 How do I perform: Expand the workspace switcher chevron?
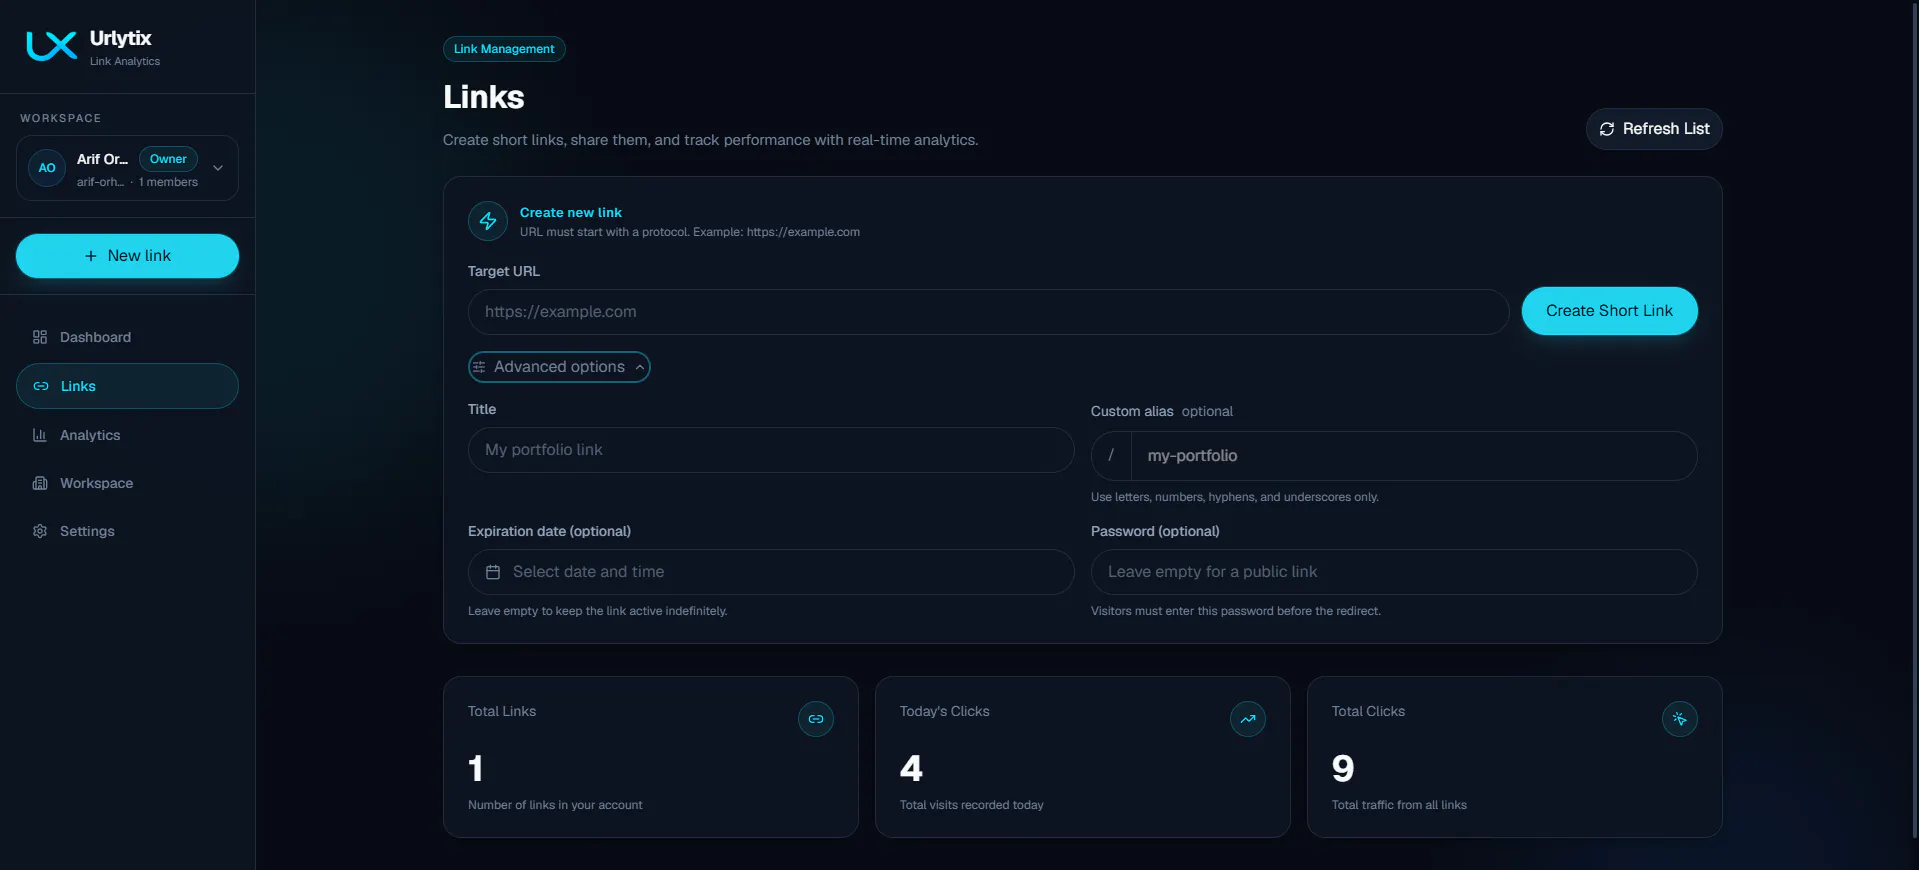tap(218, 168)
